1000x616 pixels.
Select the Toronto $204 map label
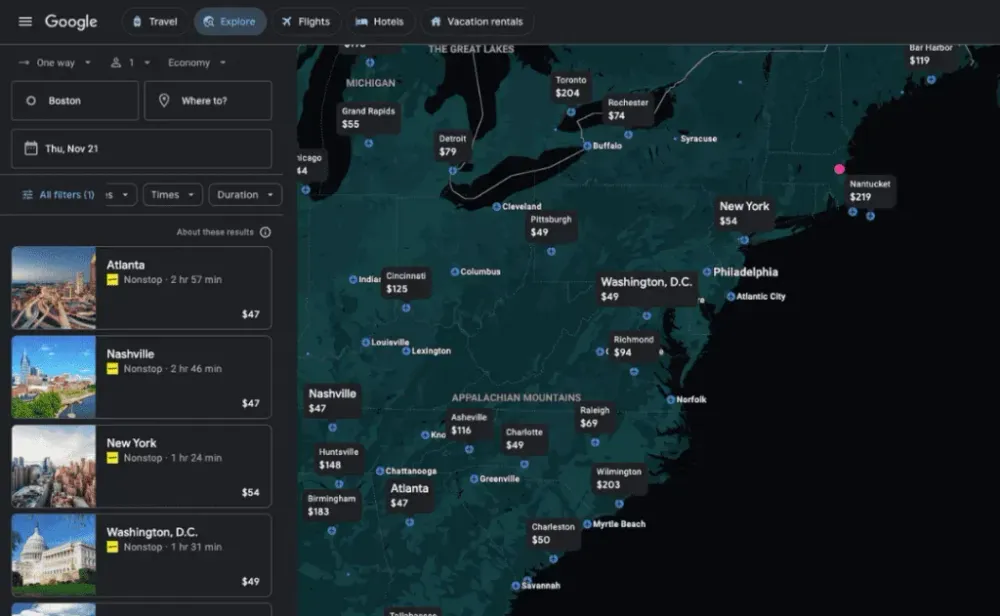click(x=570, y=87)
